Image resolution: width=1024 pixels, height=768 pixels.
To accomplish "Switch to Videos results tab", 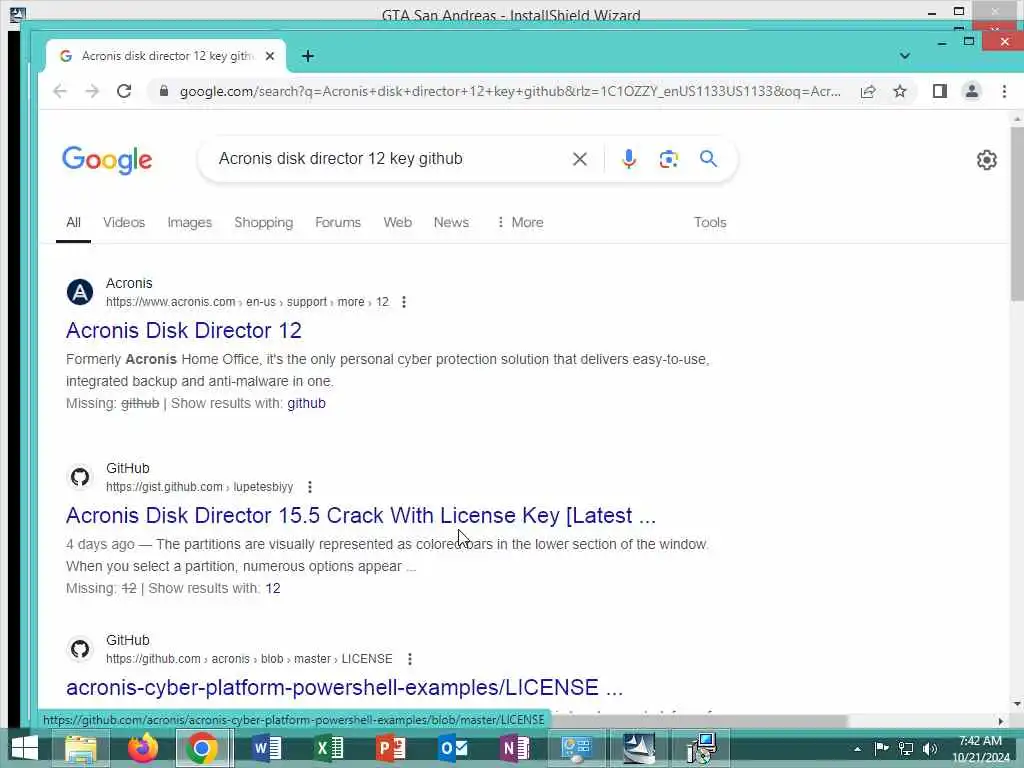I will (124, 222).
